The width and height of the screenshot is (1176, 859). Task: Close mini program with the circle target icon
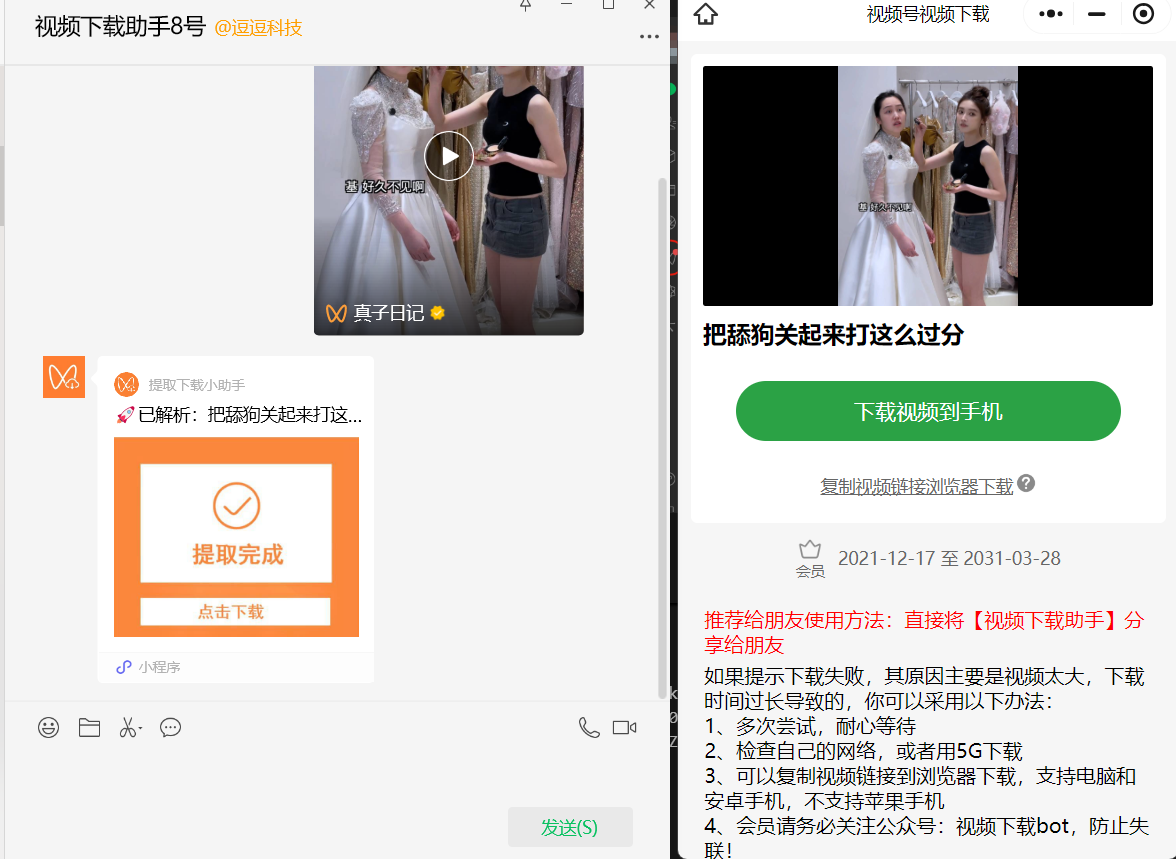(x=1143, y=14)
